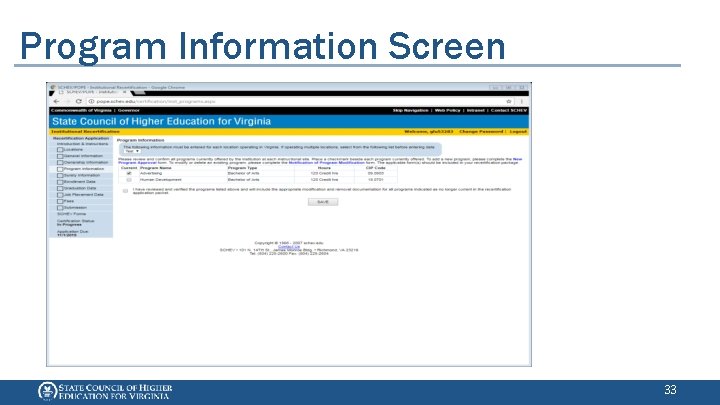Open Fees in the sidebar

point(68,201)
